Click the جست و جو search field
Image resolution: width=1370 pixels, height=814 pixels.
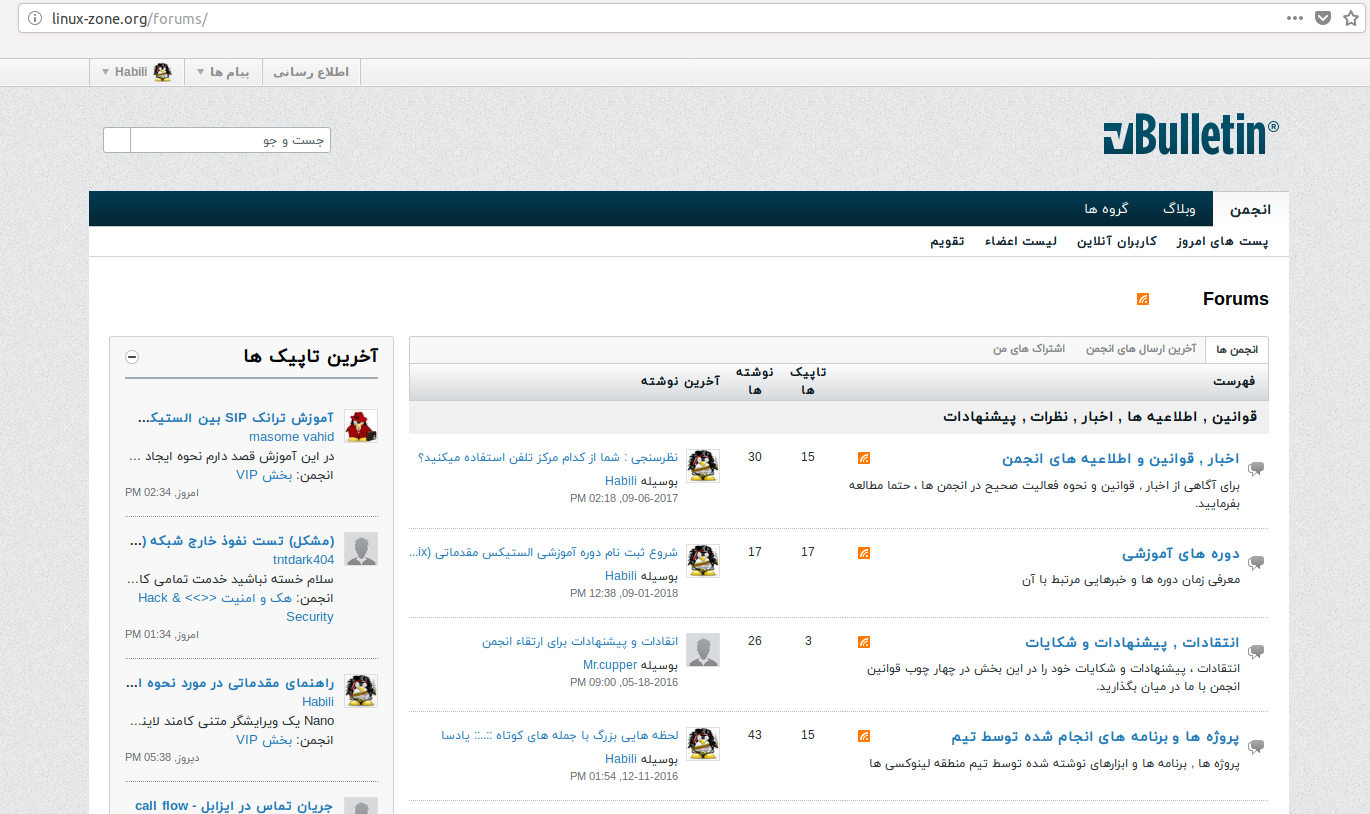pos(229,140)
